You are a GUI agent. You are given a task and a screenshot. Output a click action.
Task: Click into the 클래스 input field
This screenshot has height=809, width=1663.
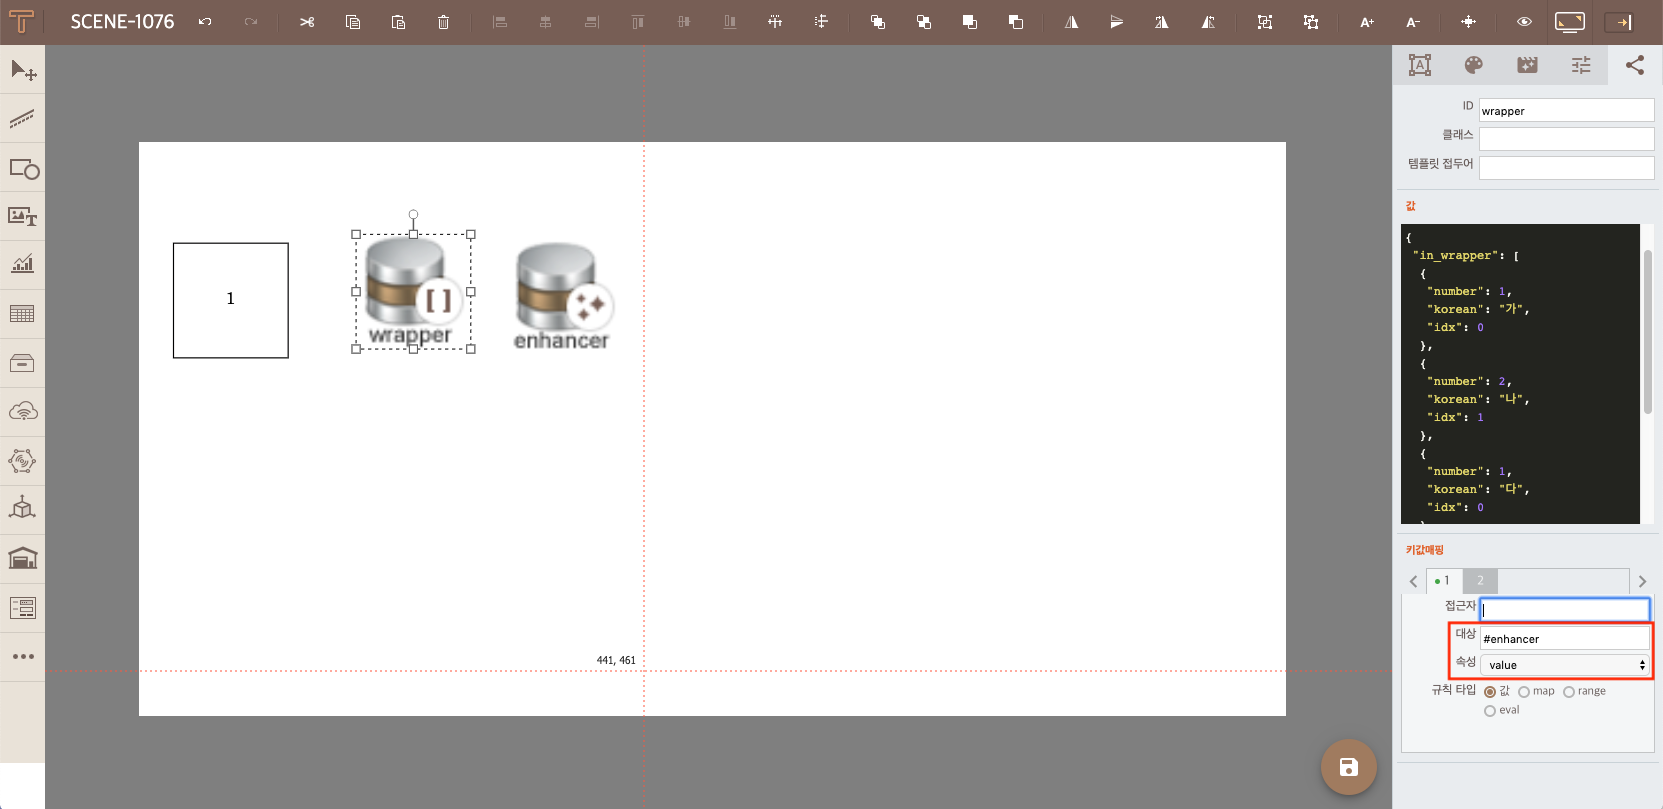coord(1566,139)
